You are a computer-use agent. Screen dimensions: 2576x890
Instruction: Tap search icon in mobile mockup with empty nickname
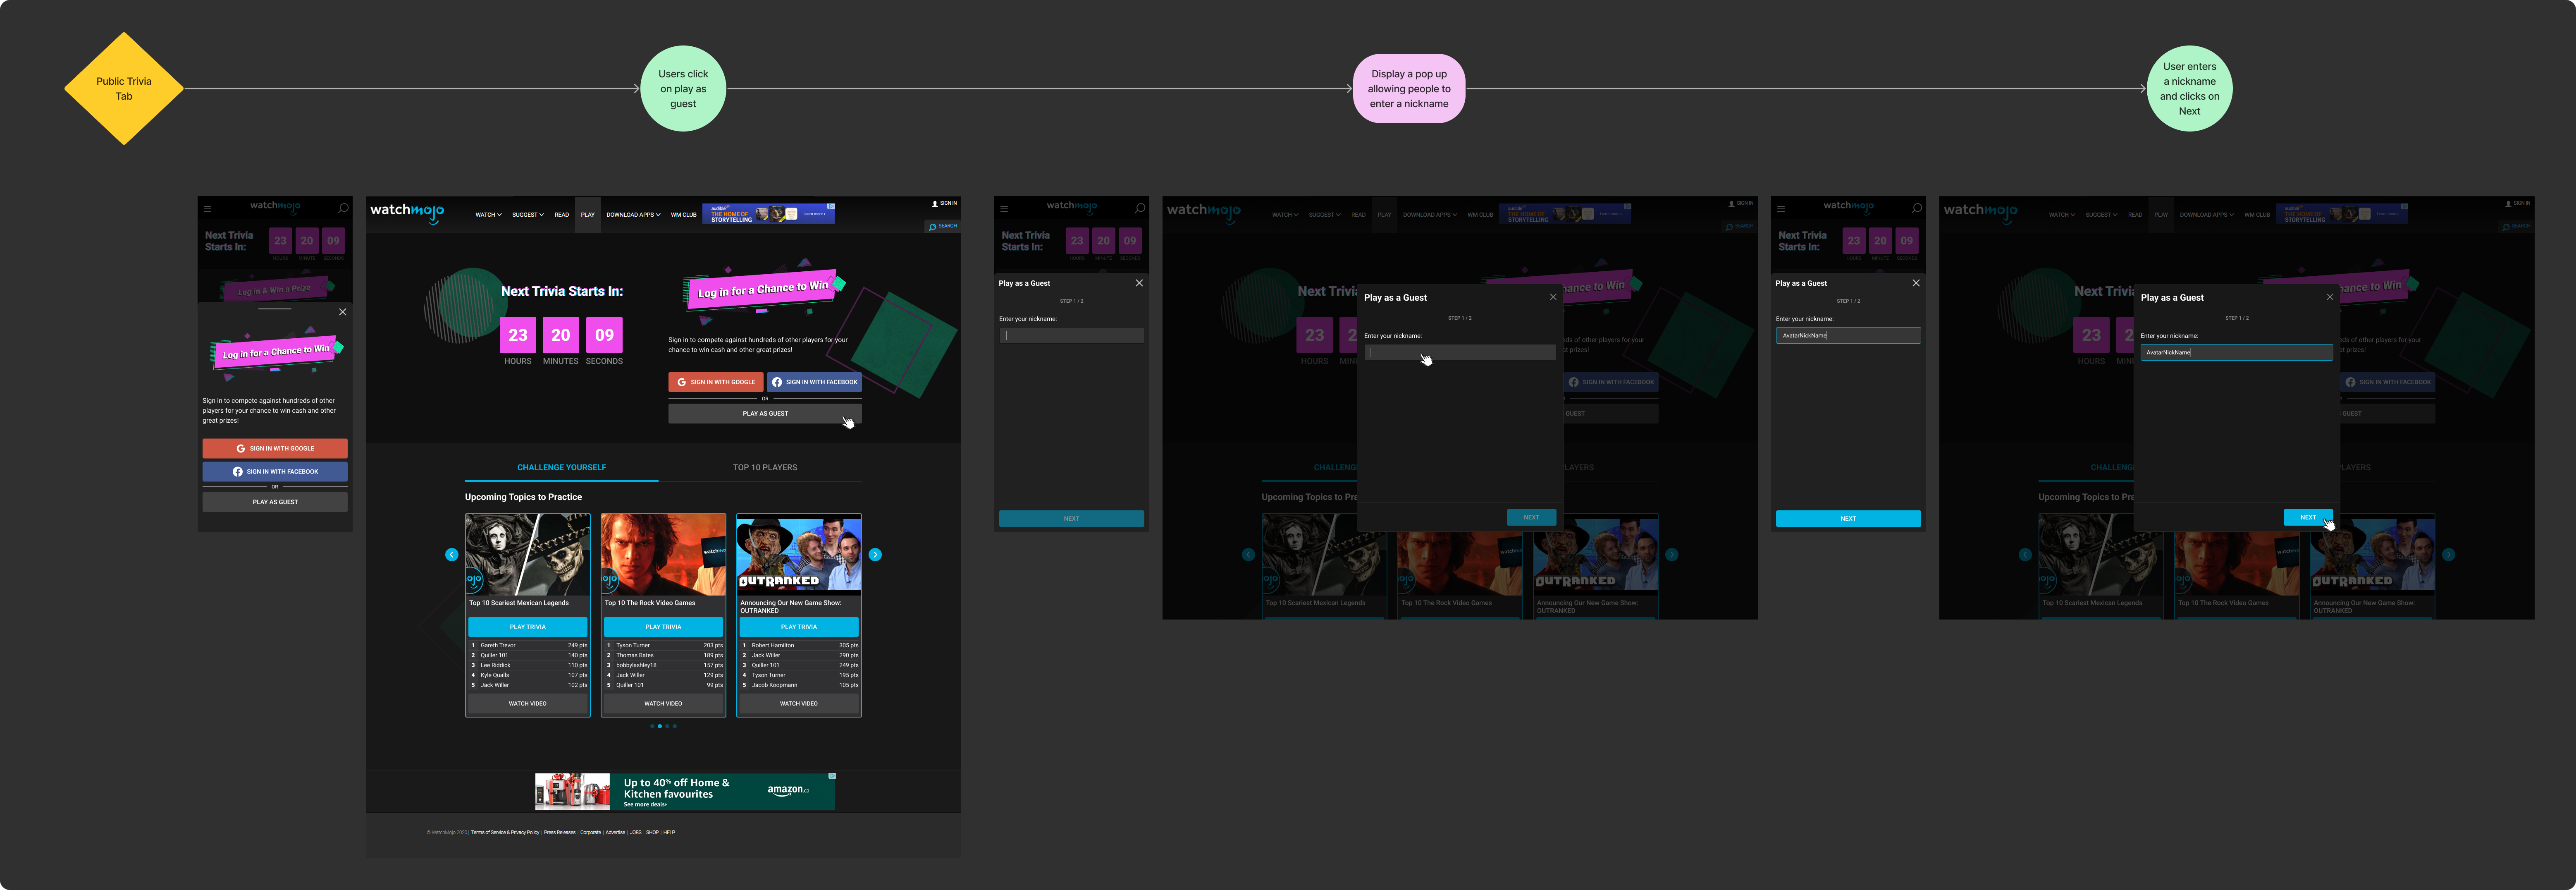tap(1140, 208)
